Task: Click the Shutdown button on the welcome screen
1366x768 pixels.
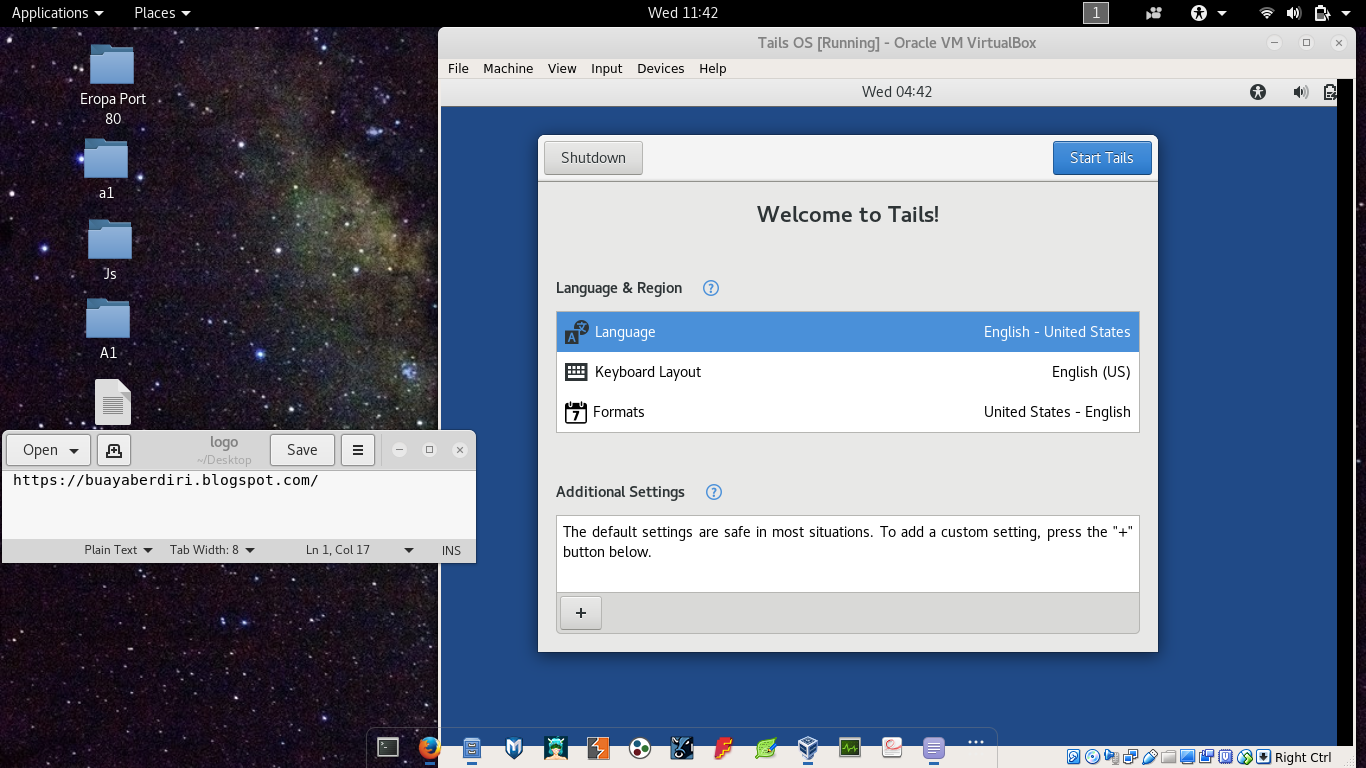Action: click(x=592, y=157)
